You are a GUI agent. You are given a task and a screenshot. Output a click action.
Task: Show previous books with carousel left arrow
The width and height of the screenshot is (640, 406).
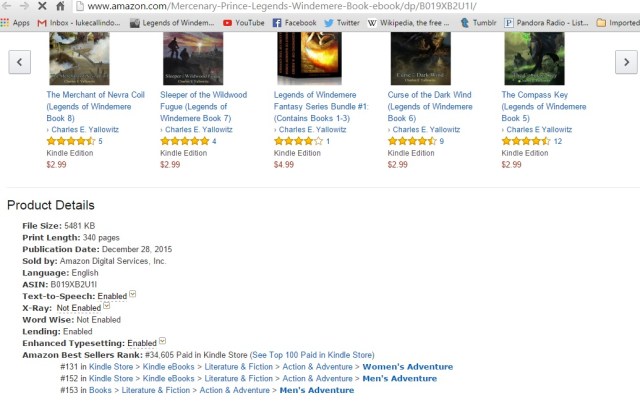[x=20, y=62]
